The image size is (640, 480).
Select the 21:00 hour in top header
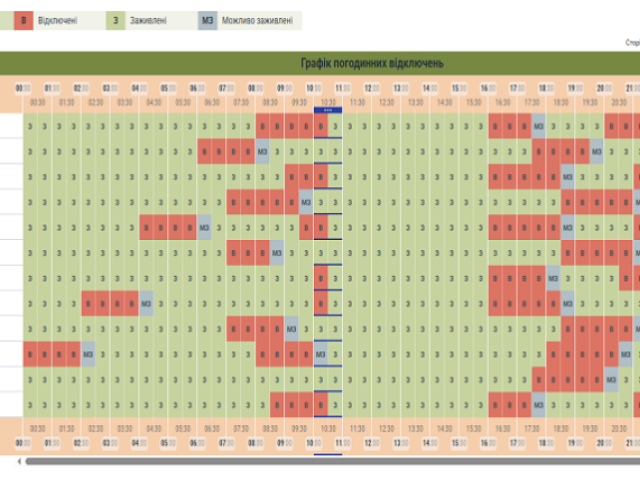pyautogui.click(x=633, y=88)
